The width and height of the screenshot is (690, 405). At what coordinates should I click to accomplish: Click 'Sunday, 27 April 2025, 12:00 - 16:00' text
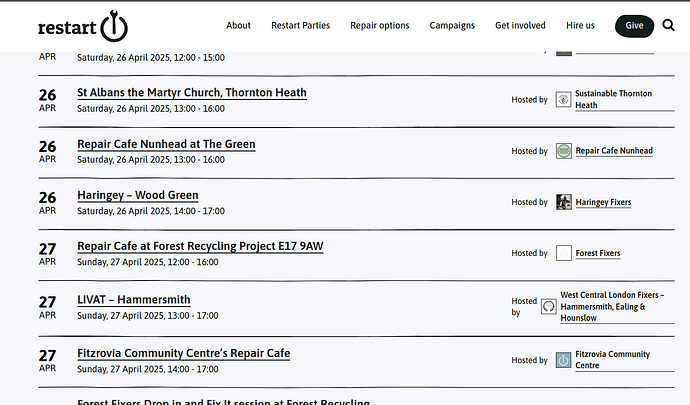click(148, 262)
